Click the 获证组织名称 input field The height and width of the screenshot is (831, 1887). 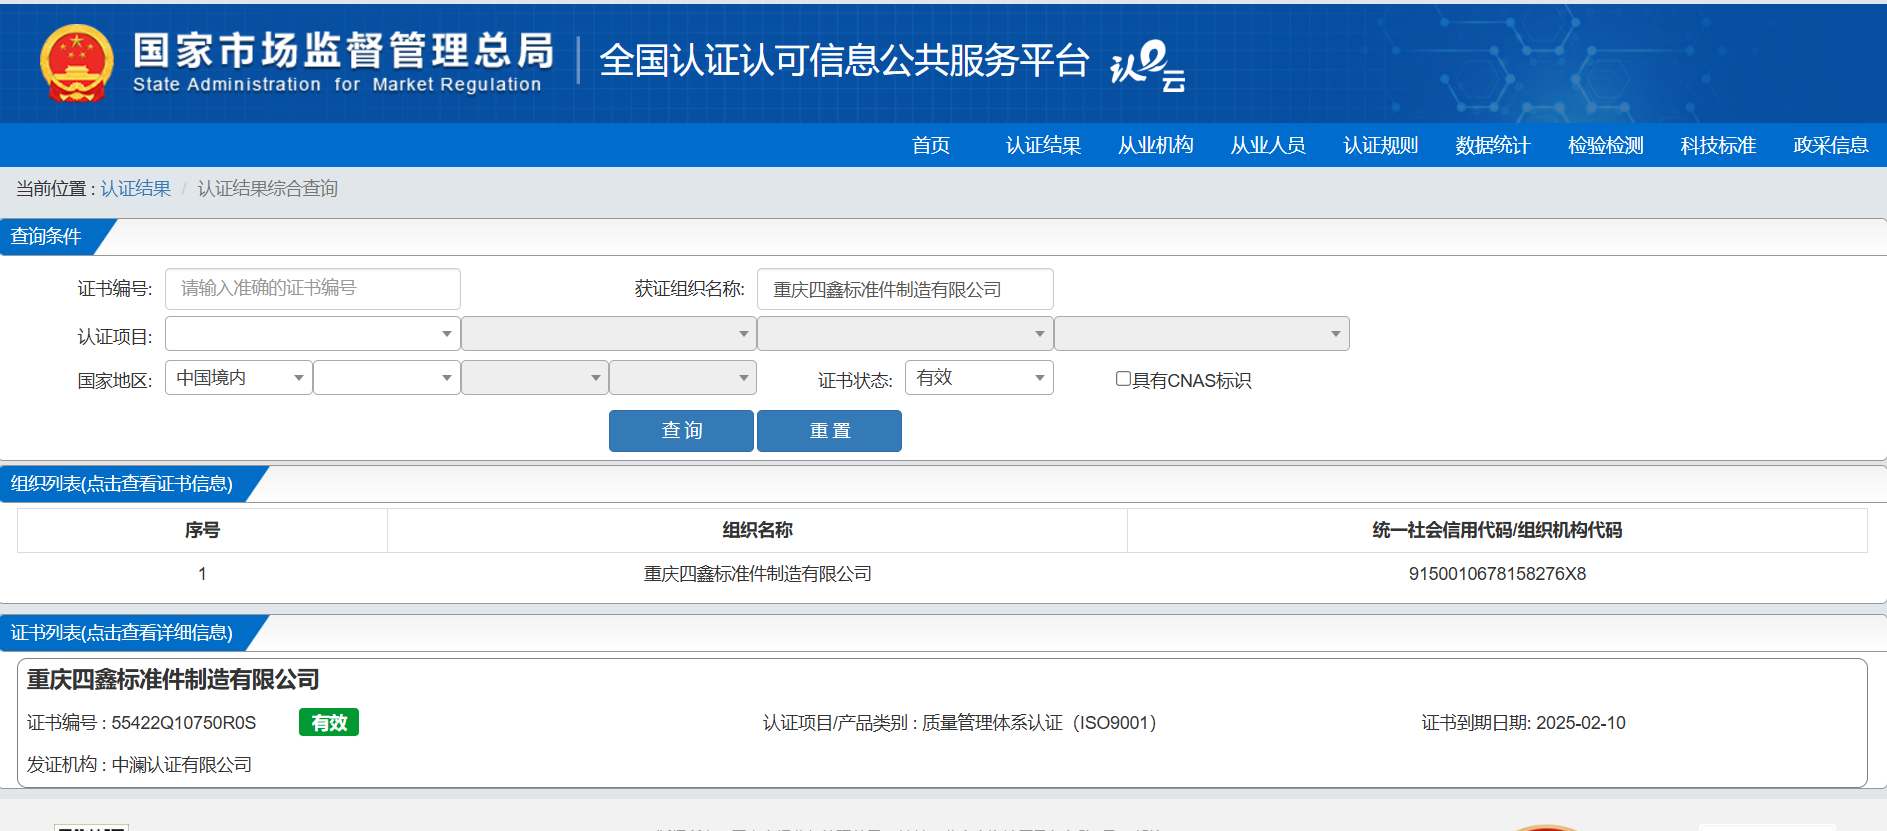(x=905, y=289)
